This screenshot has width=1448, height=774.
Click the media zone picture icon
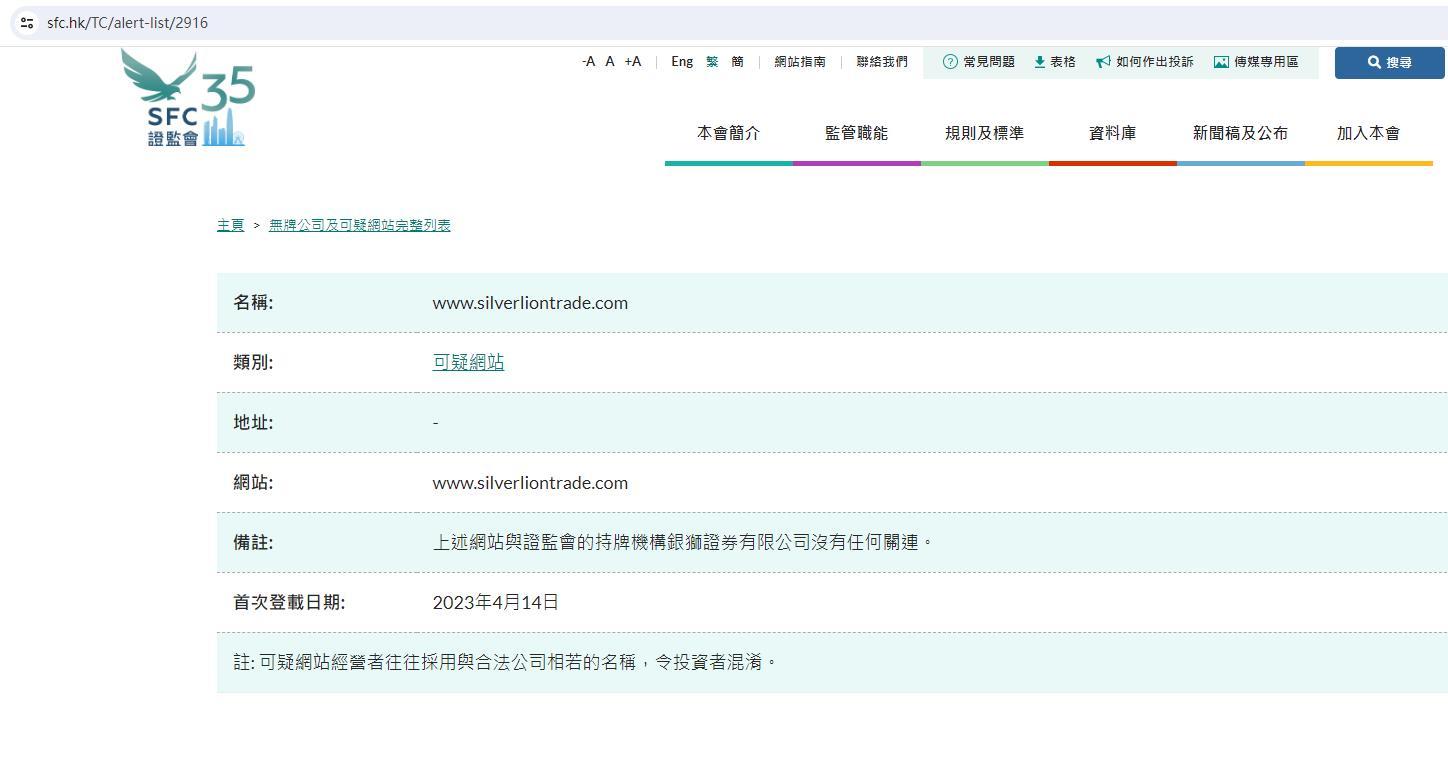click(x=1221, y=62)
